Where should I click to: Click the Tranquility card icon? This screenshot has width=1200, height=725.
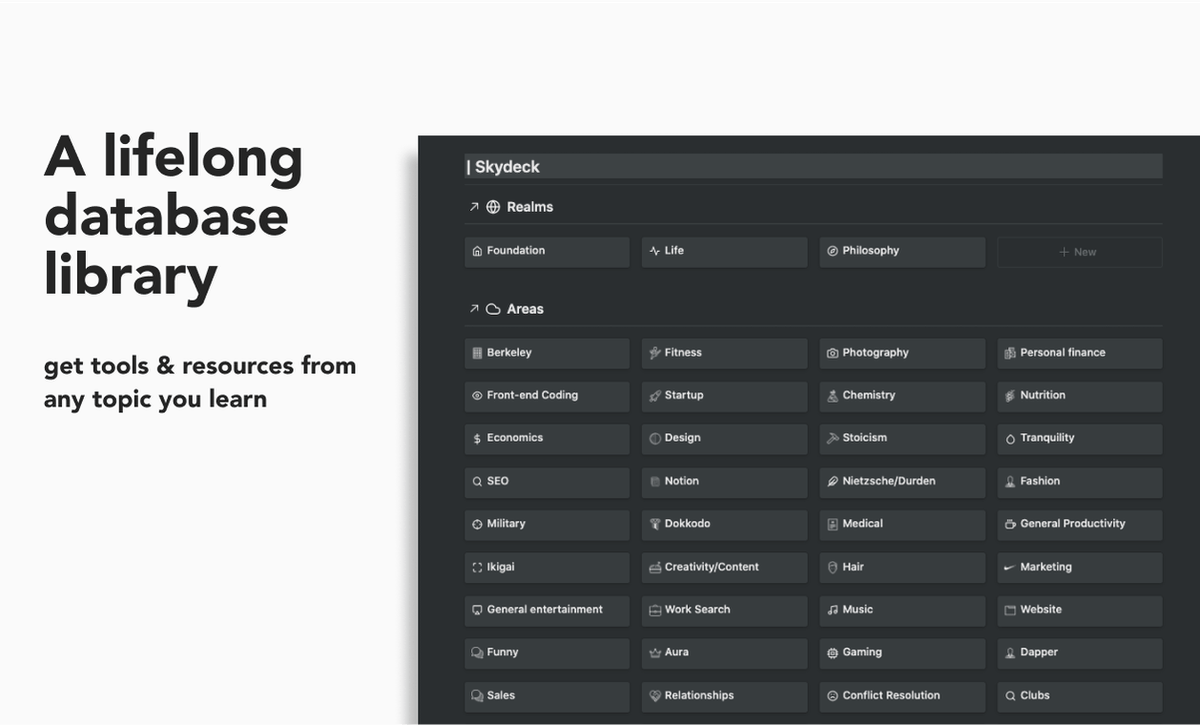pos(1010,438)
